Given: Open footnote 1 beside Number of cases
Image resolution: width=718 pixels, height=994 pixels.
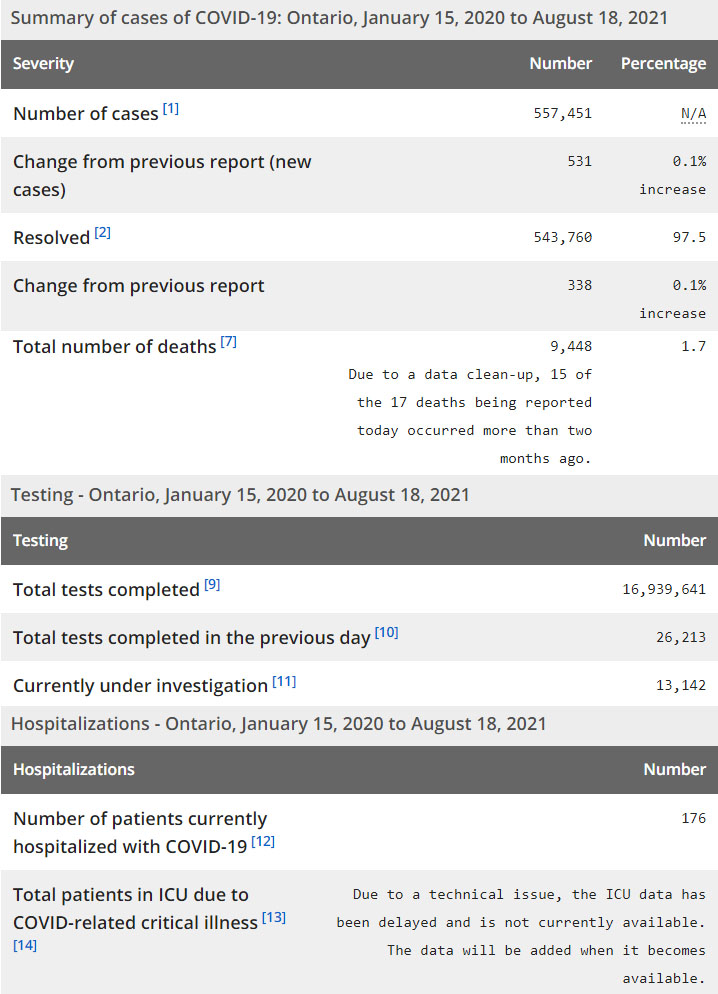Looking at the screenshot, I should pyautogui.click(x=171, y=109).
